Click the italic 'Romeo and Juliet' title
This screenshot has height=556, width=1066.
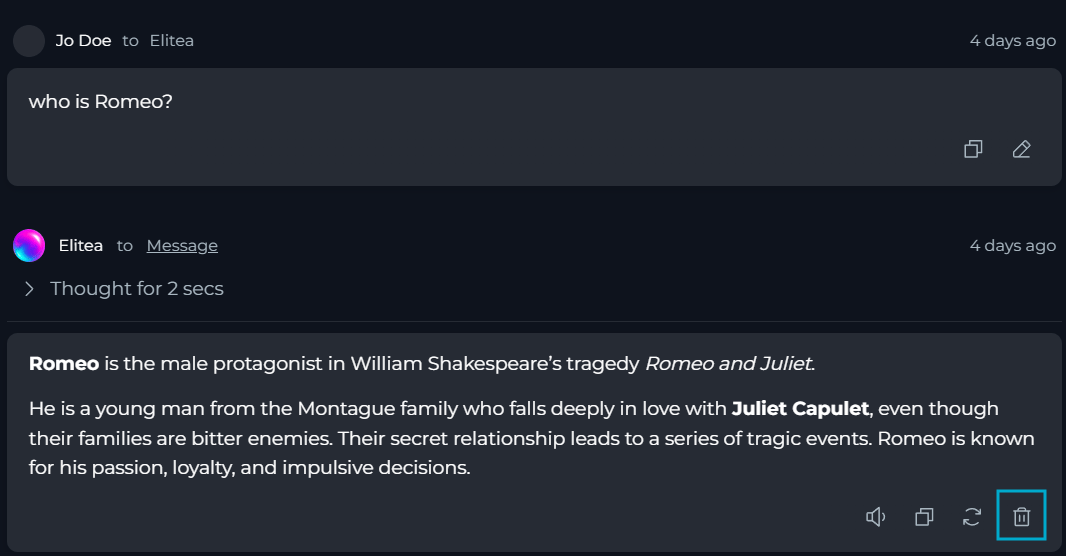click(729, 364)
